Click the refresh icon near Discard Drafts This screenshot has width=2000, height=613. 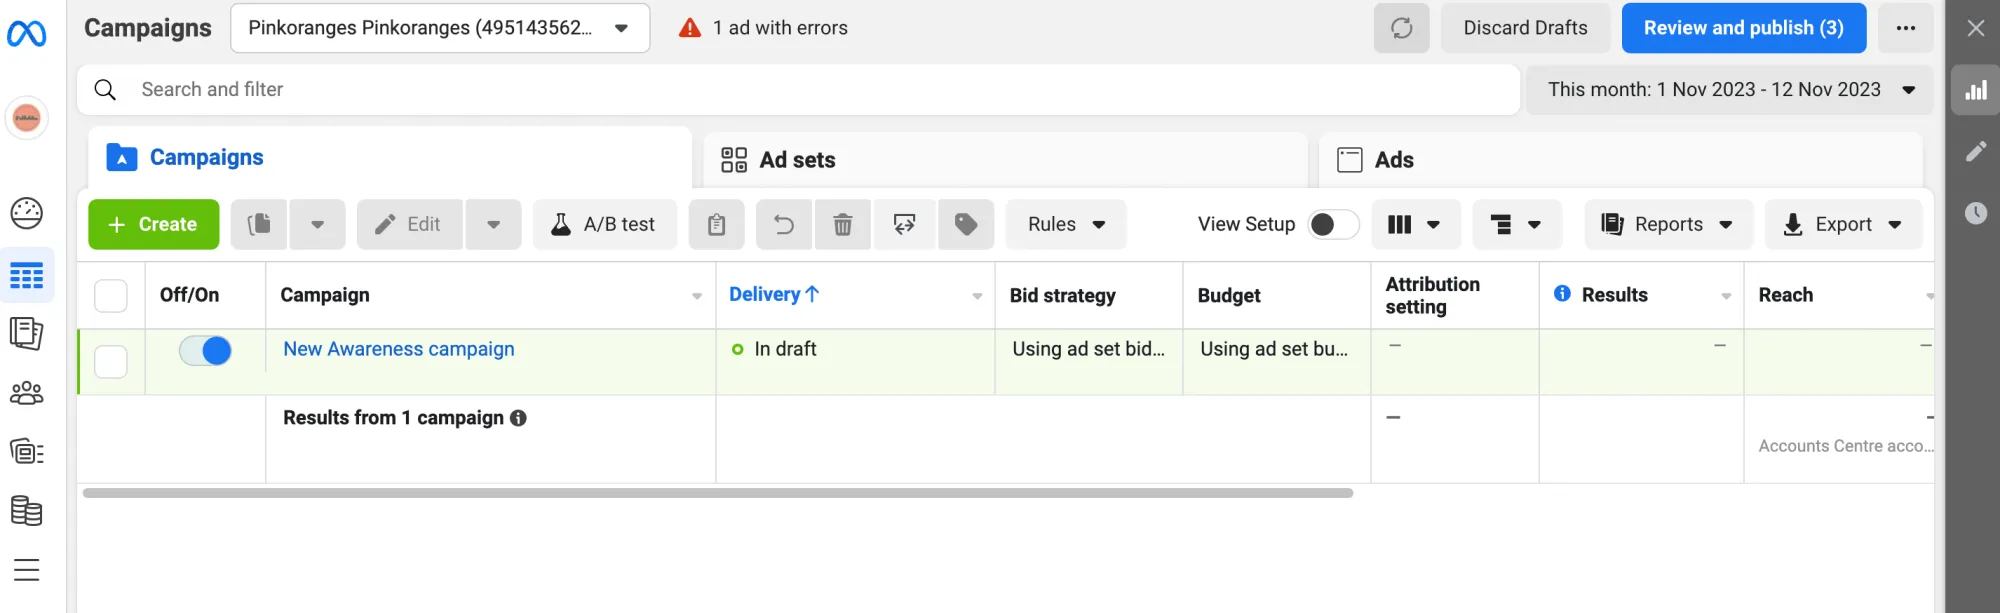[x=1401, y=28]
